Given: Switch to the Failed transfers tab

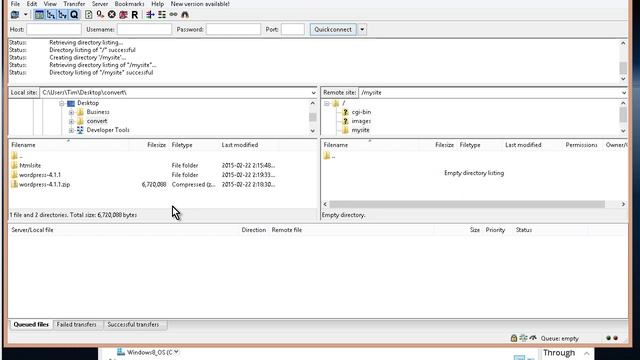Looking at the screenshot, I should (76, 324).
